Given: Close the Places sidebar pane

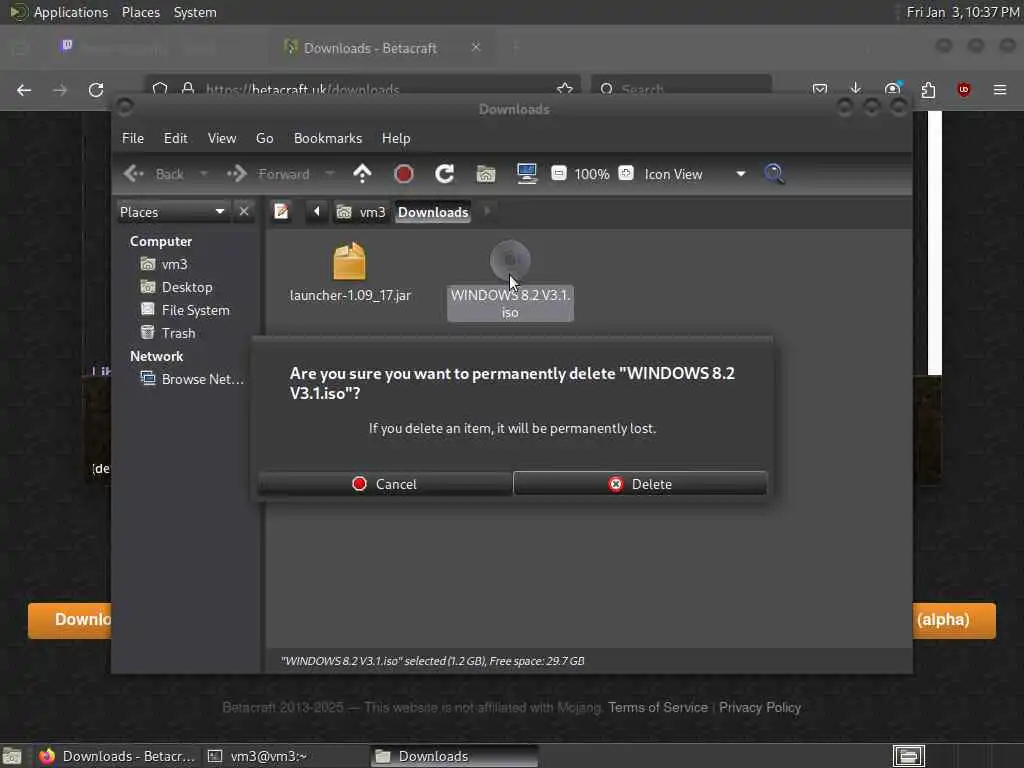Looking at the screenshot, I should pyautogui.click(x=244, y=212).
